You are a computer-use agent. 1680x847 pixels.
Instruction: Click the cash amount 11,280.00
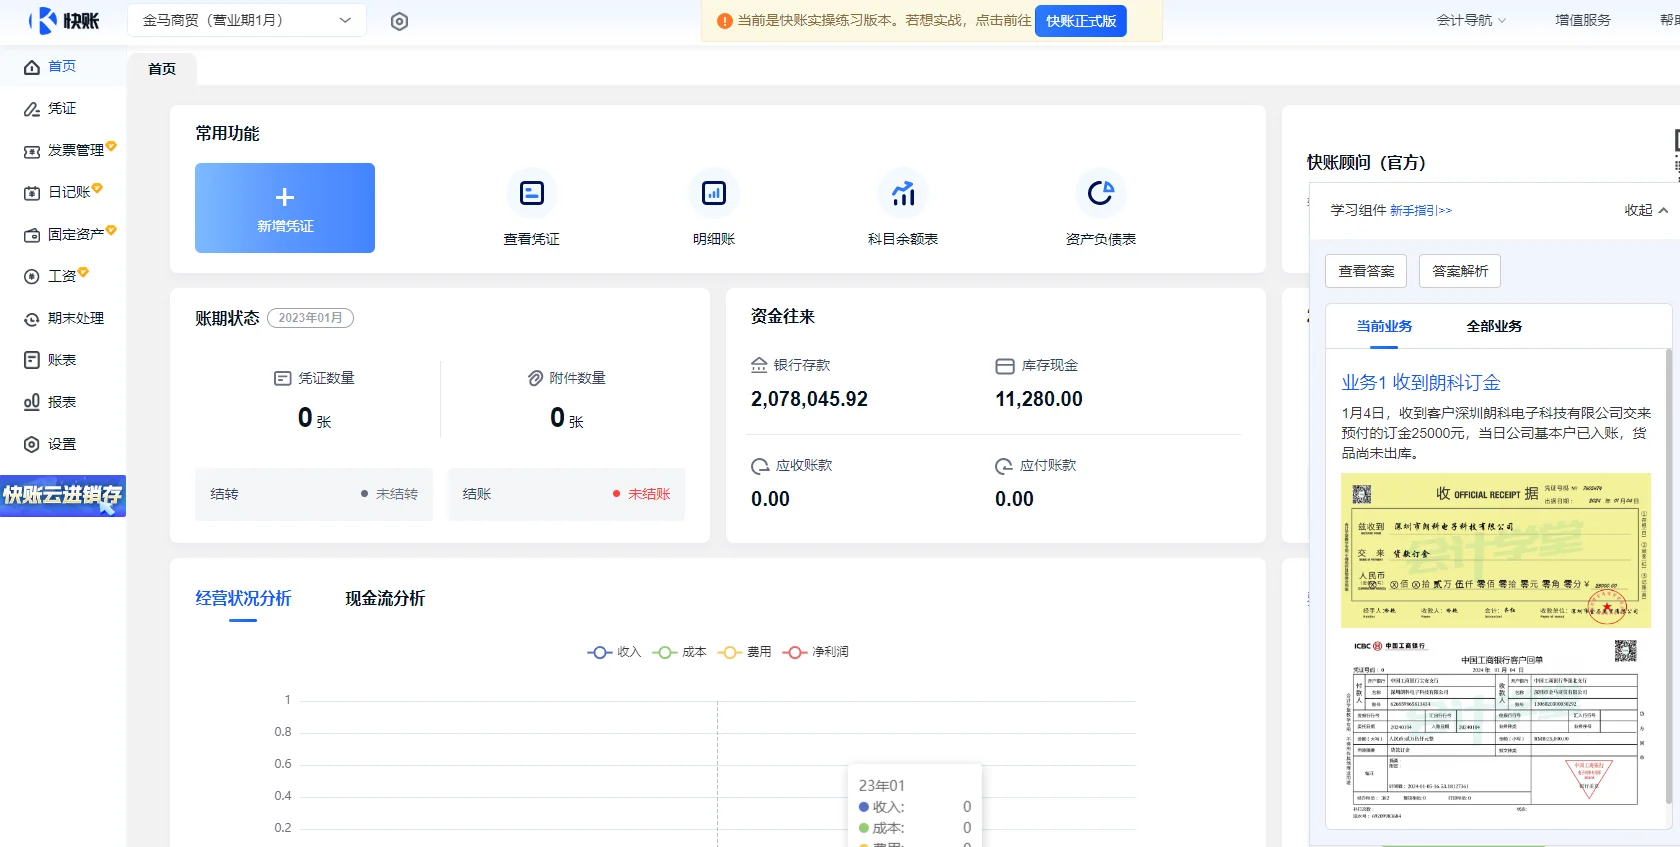(1039, 399)
